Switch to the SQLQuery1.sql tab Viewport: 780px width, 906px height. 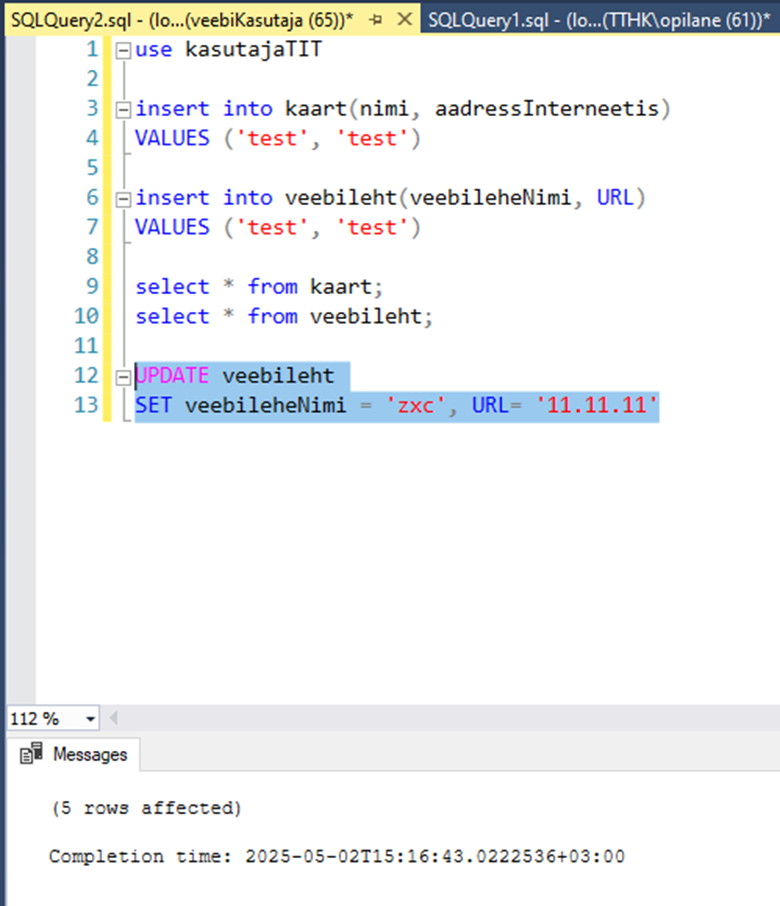590,19
